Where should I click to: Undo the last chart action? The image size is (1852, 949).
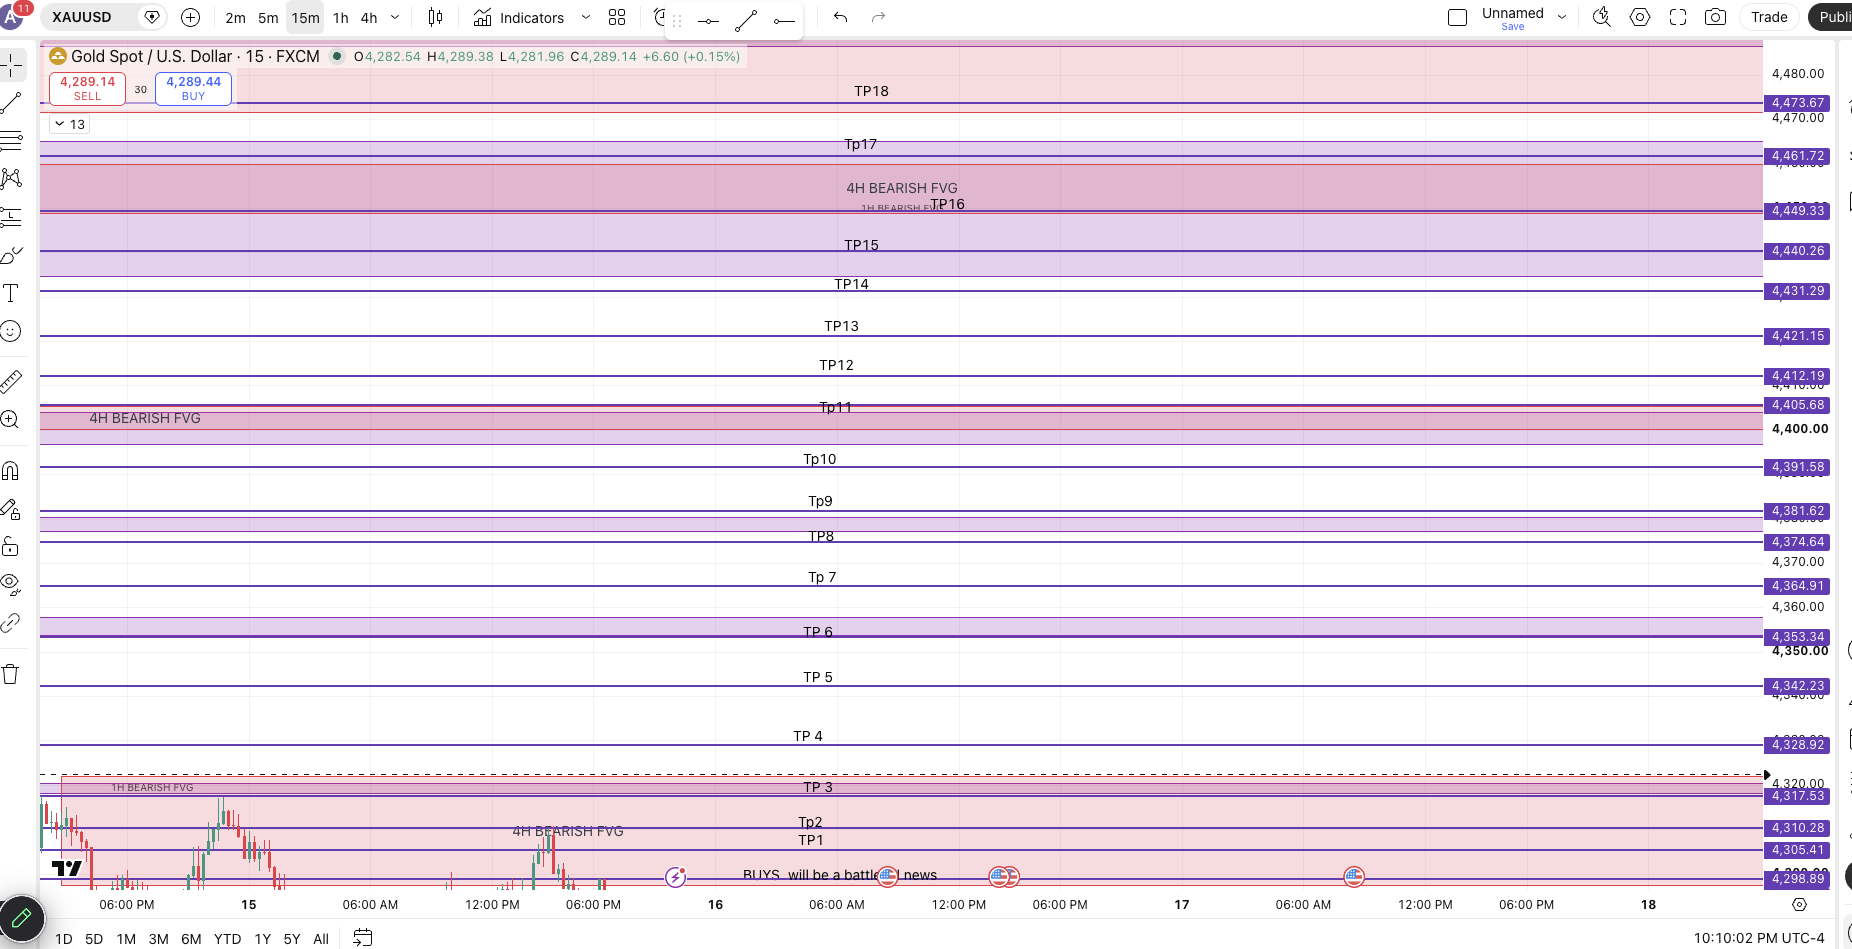click(x=840, y=17)
